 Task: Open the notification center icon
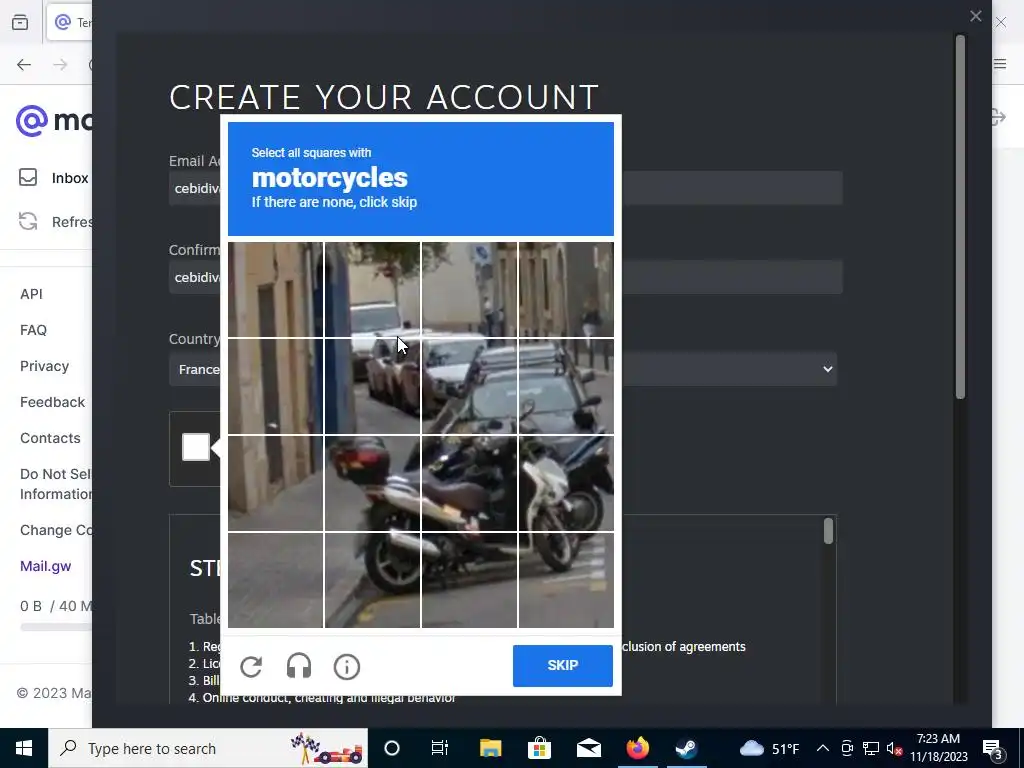(x=993, y=749)
